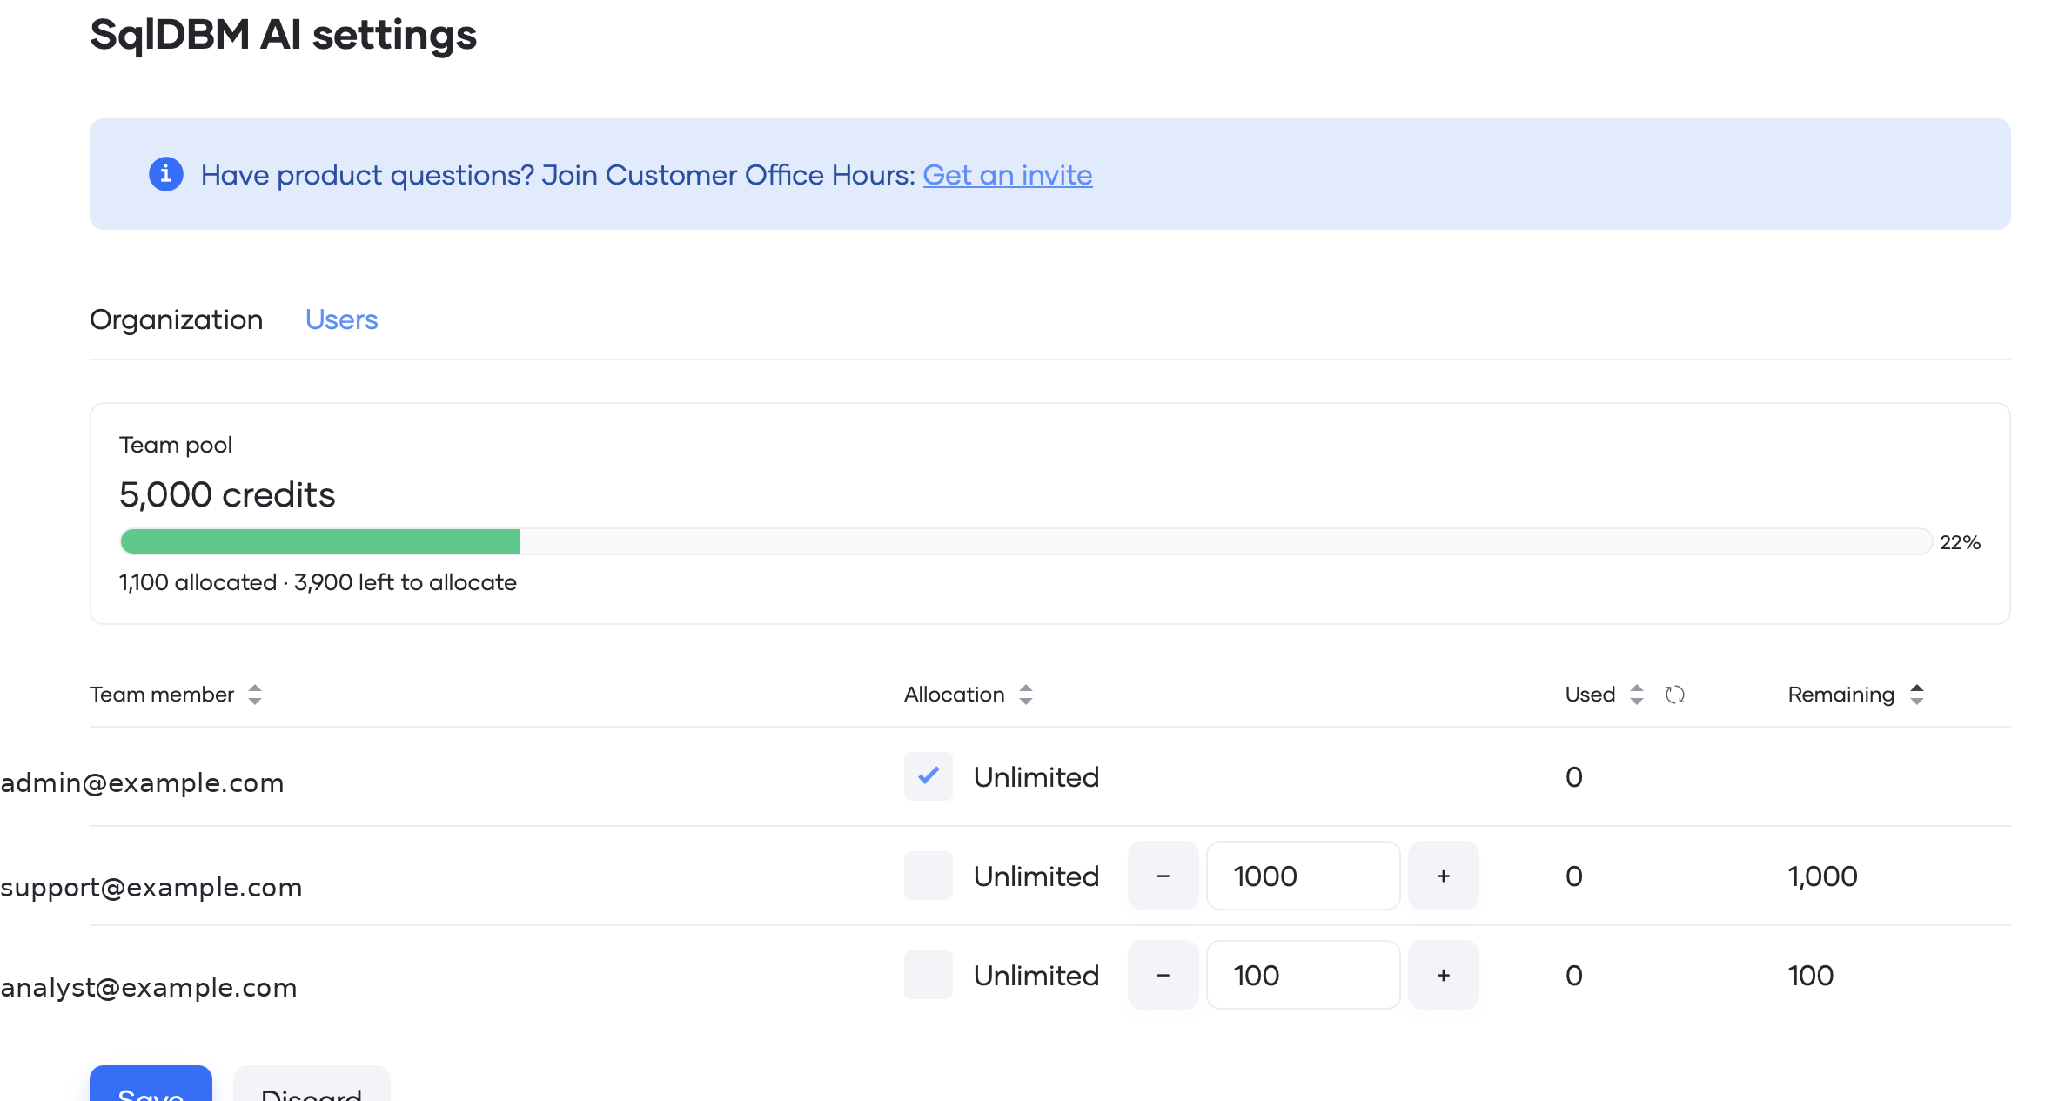Screen dimensions: 2045x1101
Task: Switch to the Organization tab
Action: coord(176,320)
